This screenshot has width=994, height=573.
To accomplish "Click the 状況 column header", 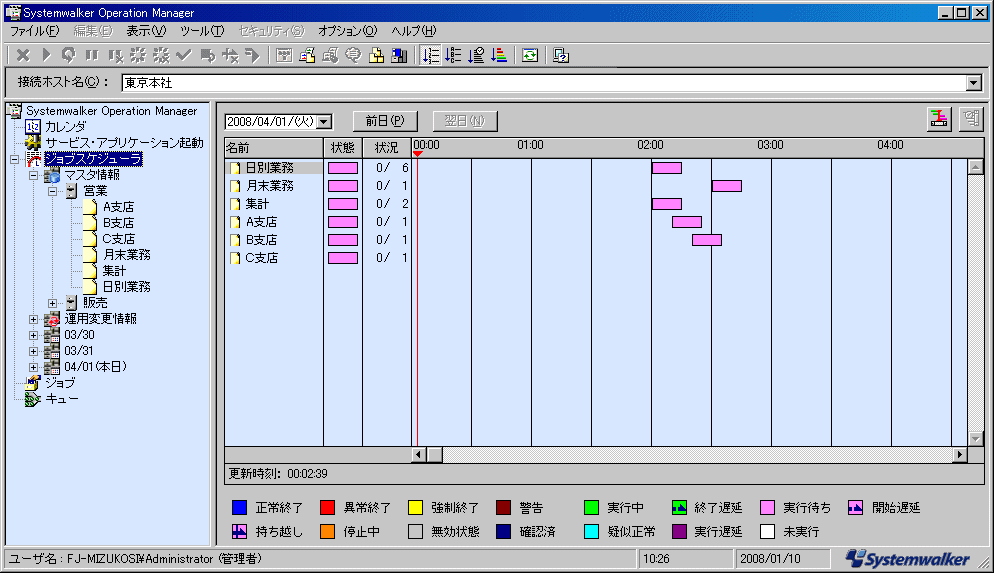I will (x=387, y=148).
